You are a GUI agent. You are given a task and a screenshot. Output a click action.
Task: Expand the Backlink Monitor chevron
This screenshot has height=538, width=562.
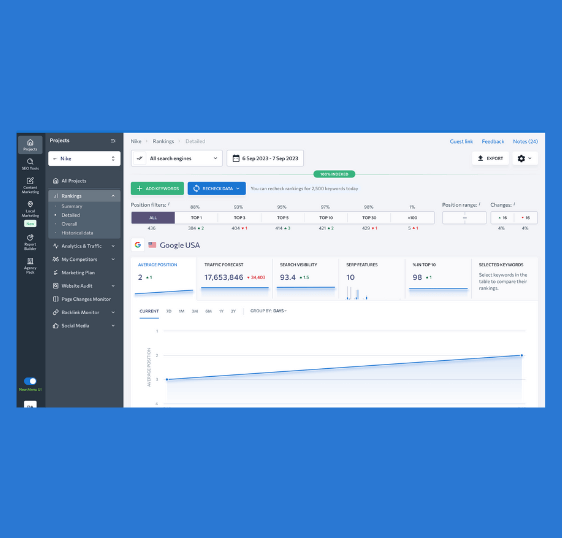(113, 312)
